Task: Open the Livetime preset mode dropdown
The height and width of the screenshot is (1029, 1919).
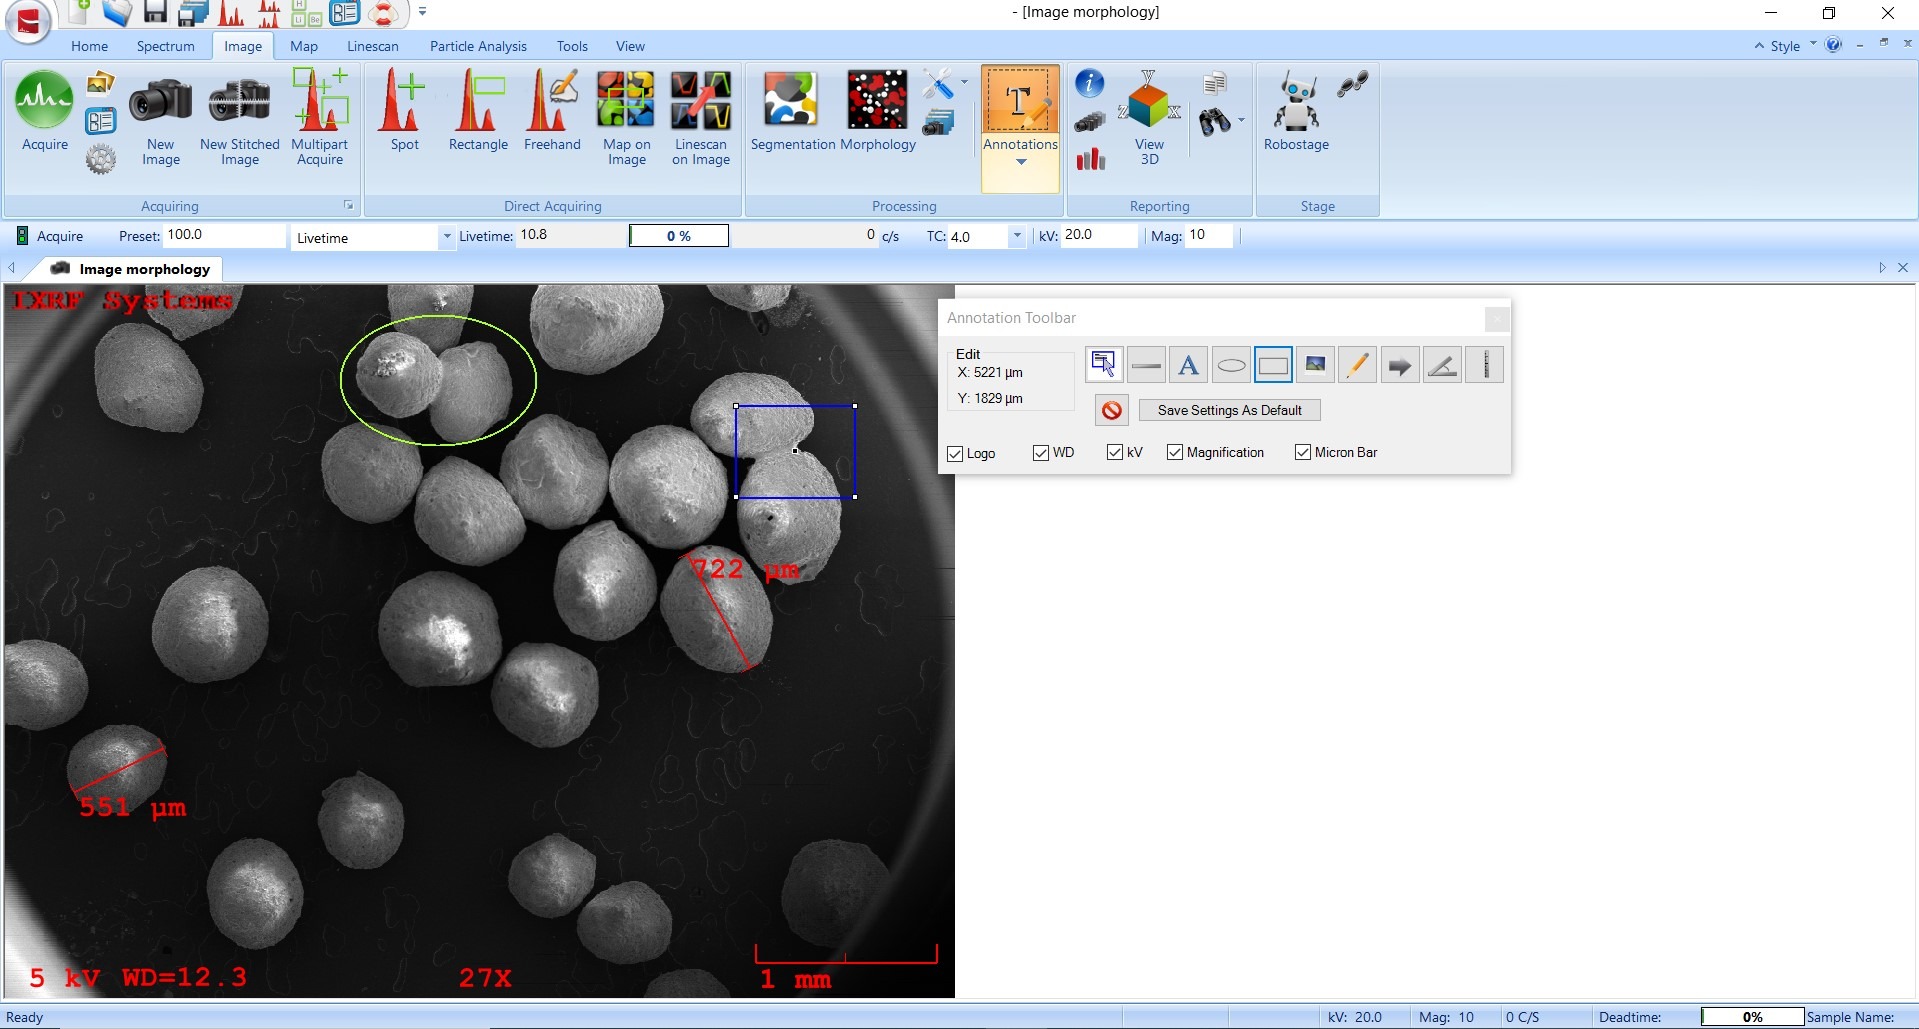Action: [446, 237]
